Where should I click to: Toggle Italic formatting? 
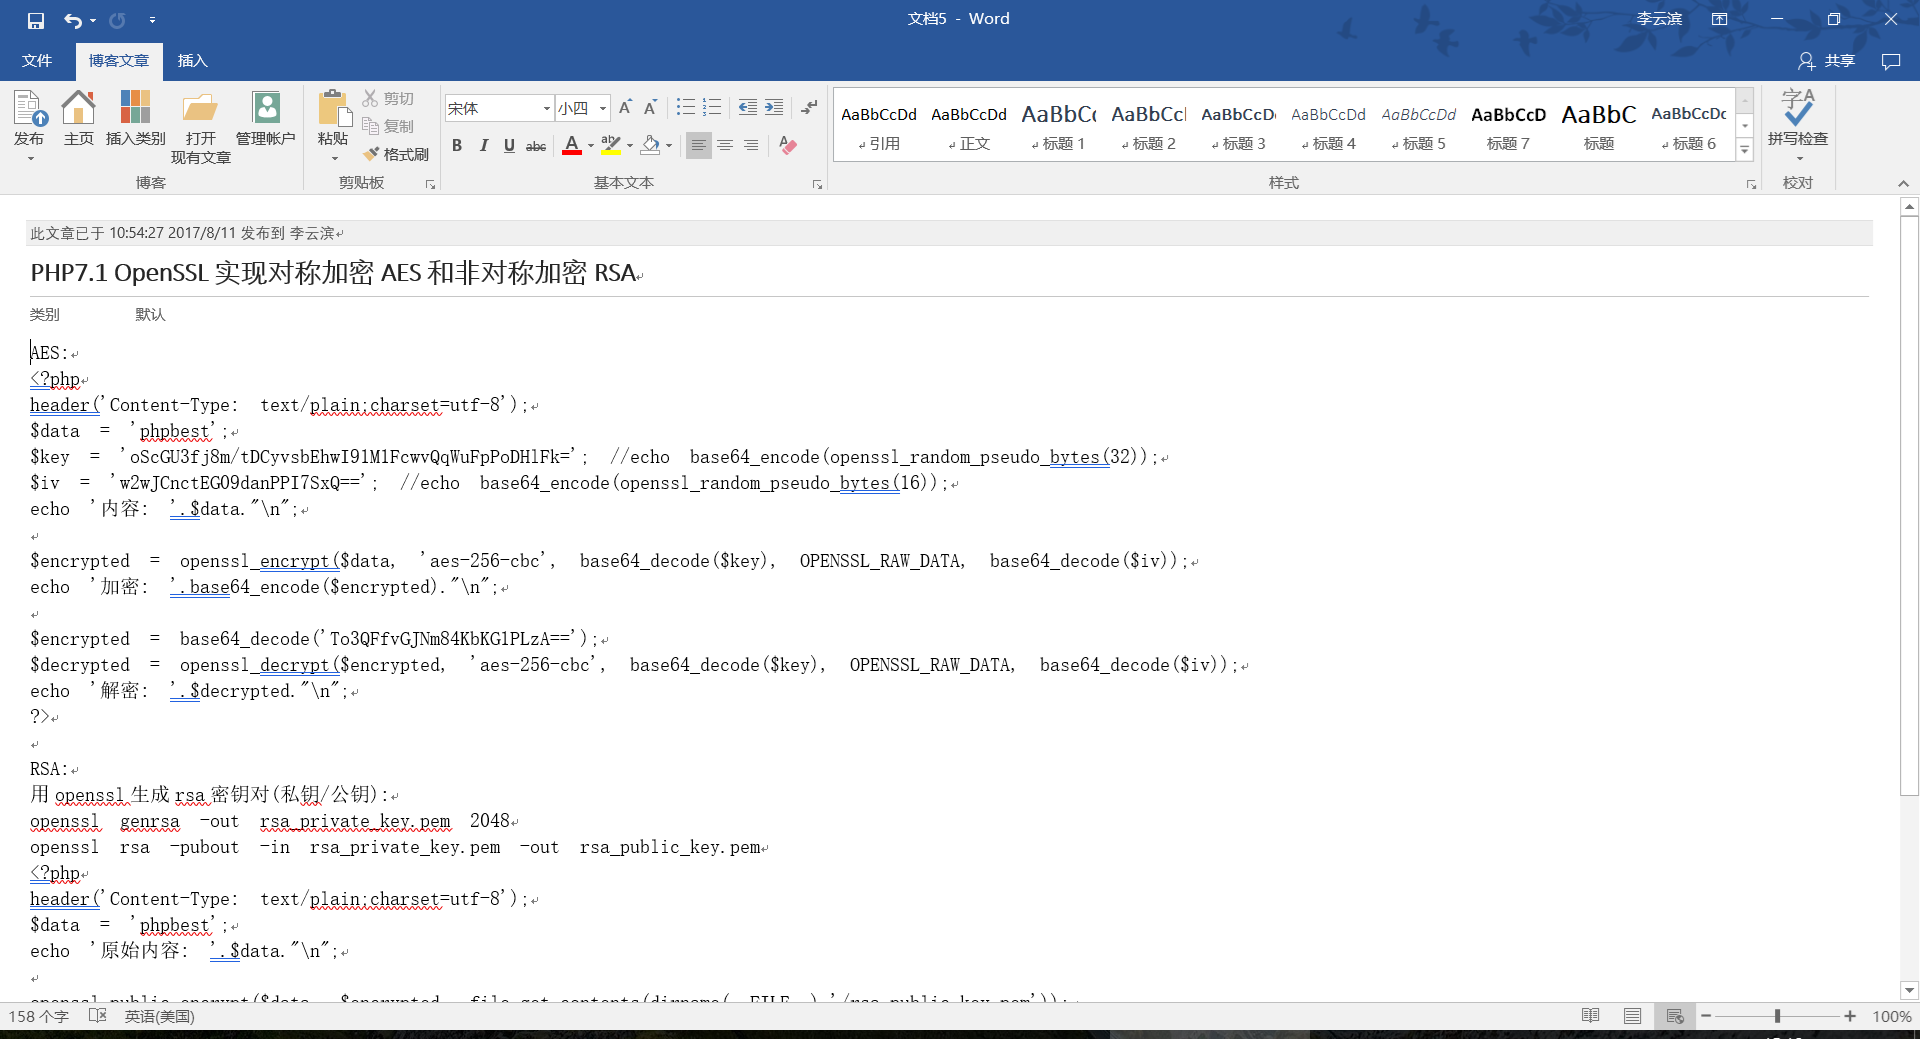tap(483, 146)
